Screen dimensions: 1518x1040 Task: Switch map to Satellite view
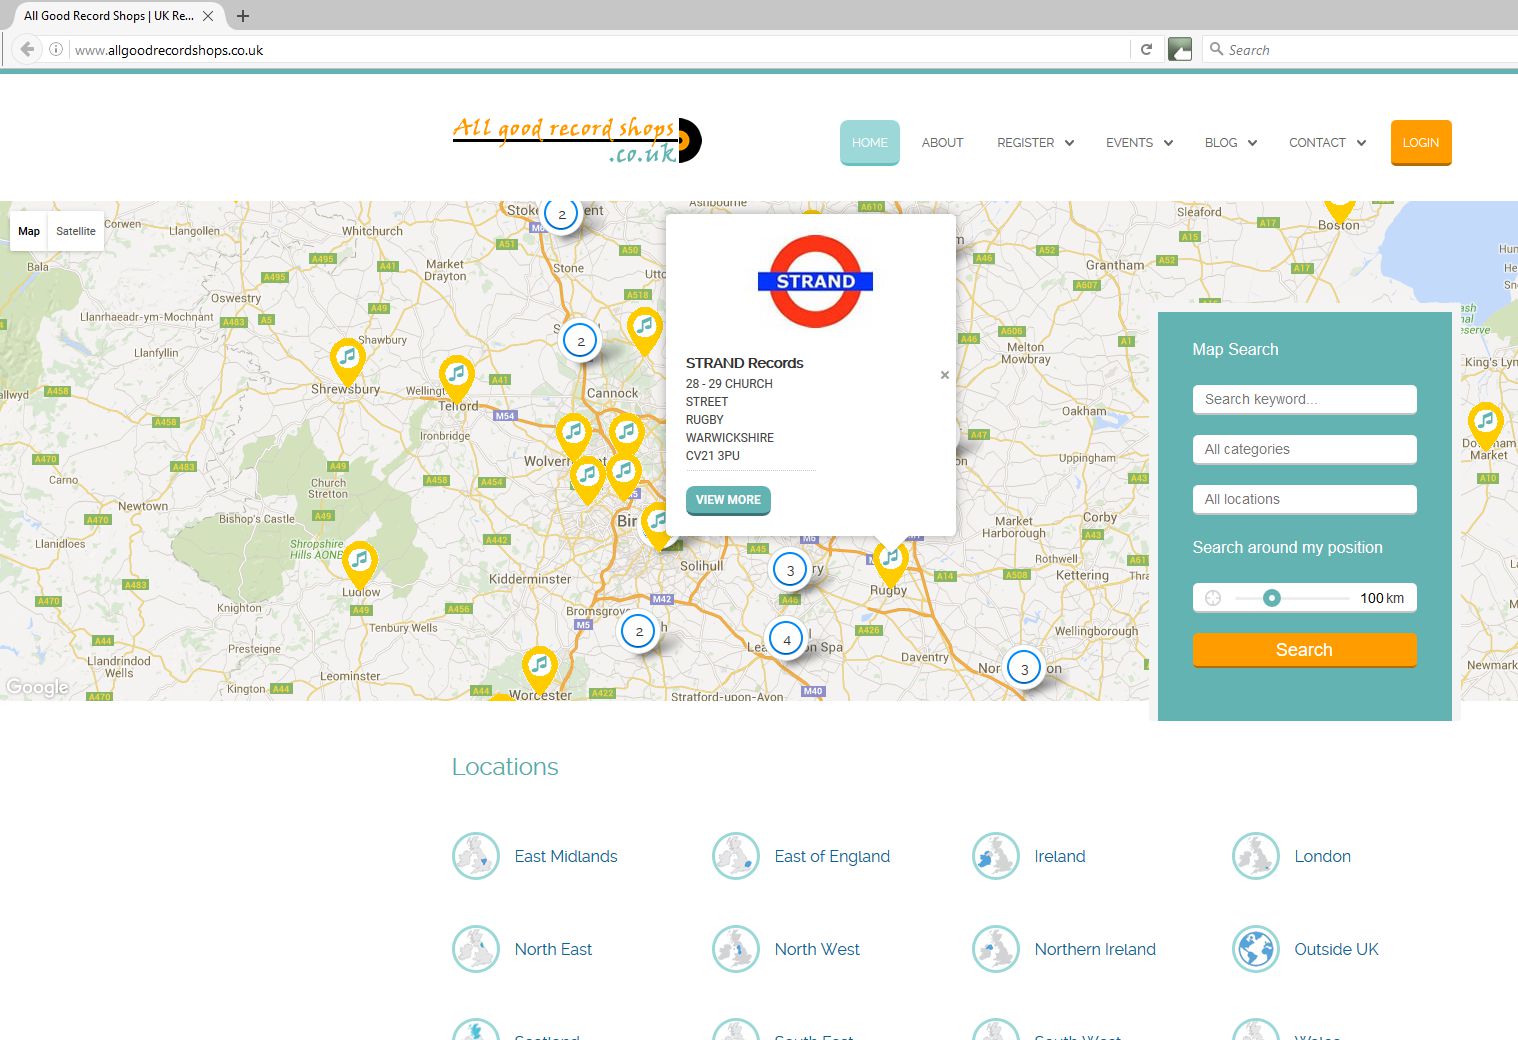pyautogui.click(x=76, y=231)
